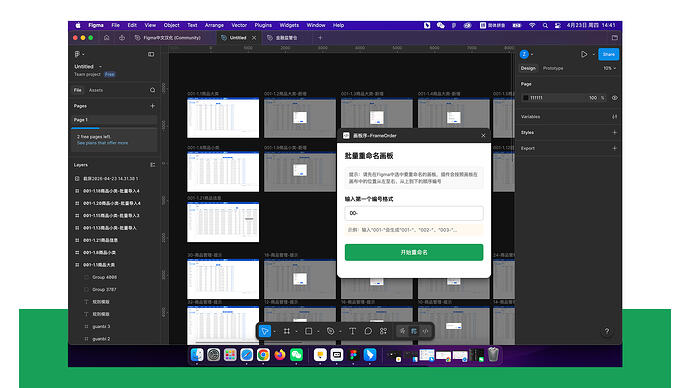Switch to the Untitled file tab
Screen dimensions: 690x388
click(238, 38)
